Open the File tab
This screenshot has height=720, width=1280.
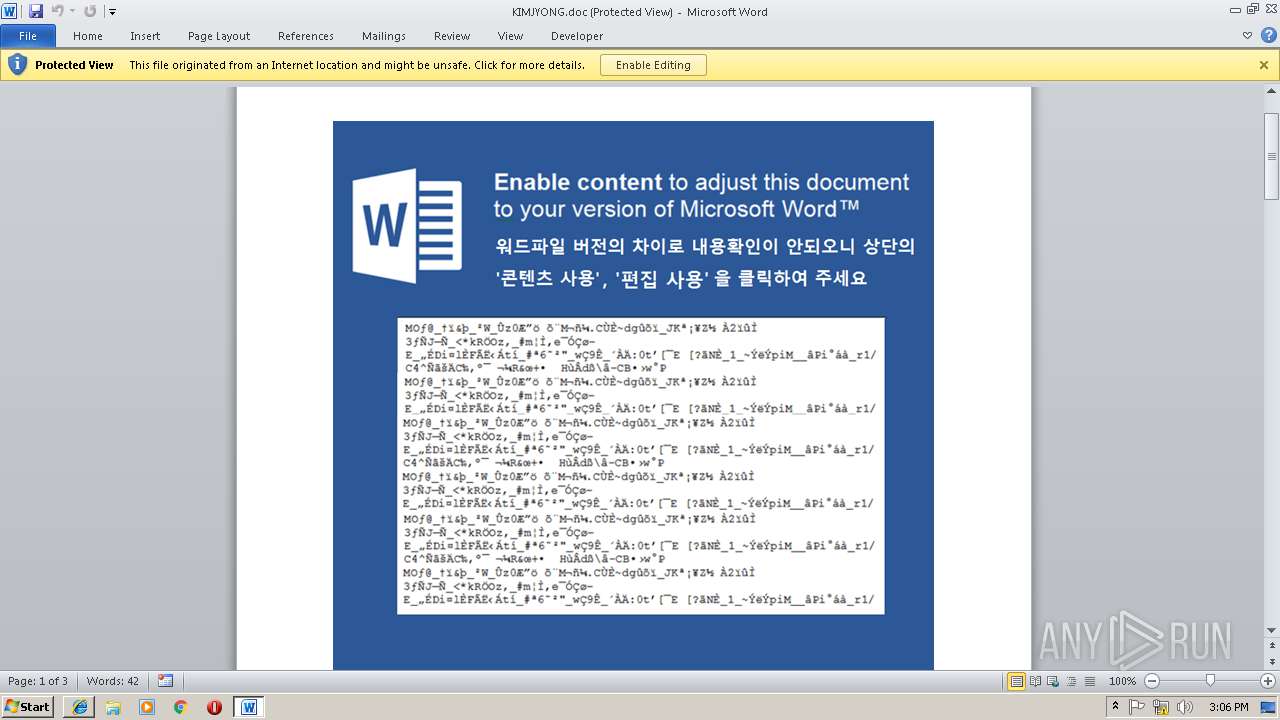(x=28, y=36)
